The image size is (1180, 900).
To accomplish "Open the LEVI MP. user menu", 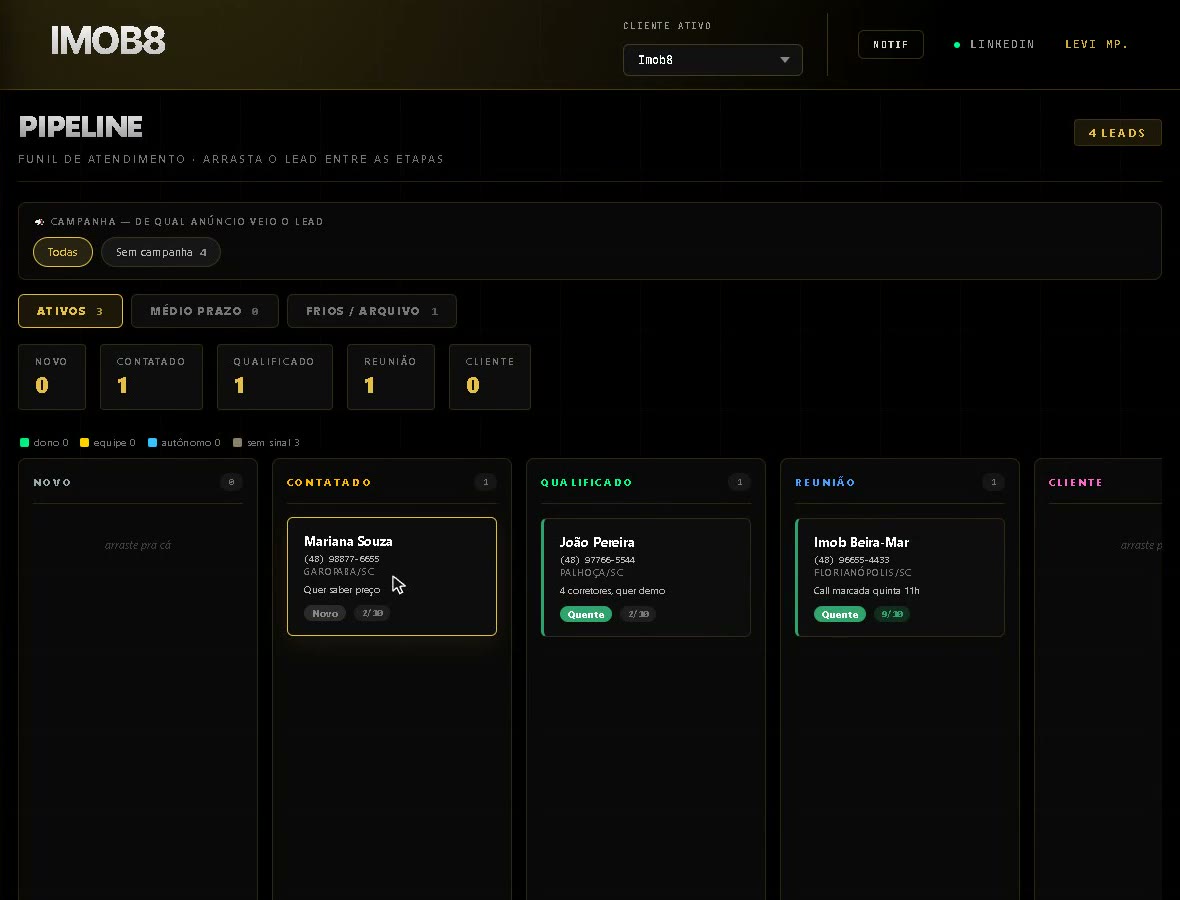I will coord(1096,44).
